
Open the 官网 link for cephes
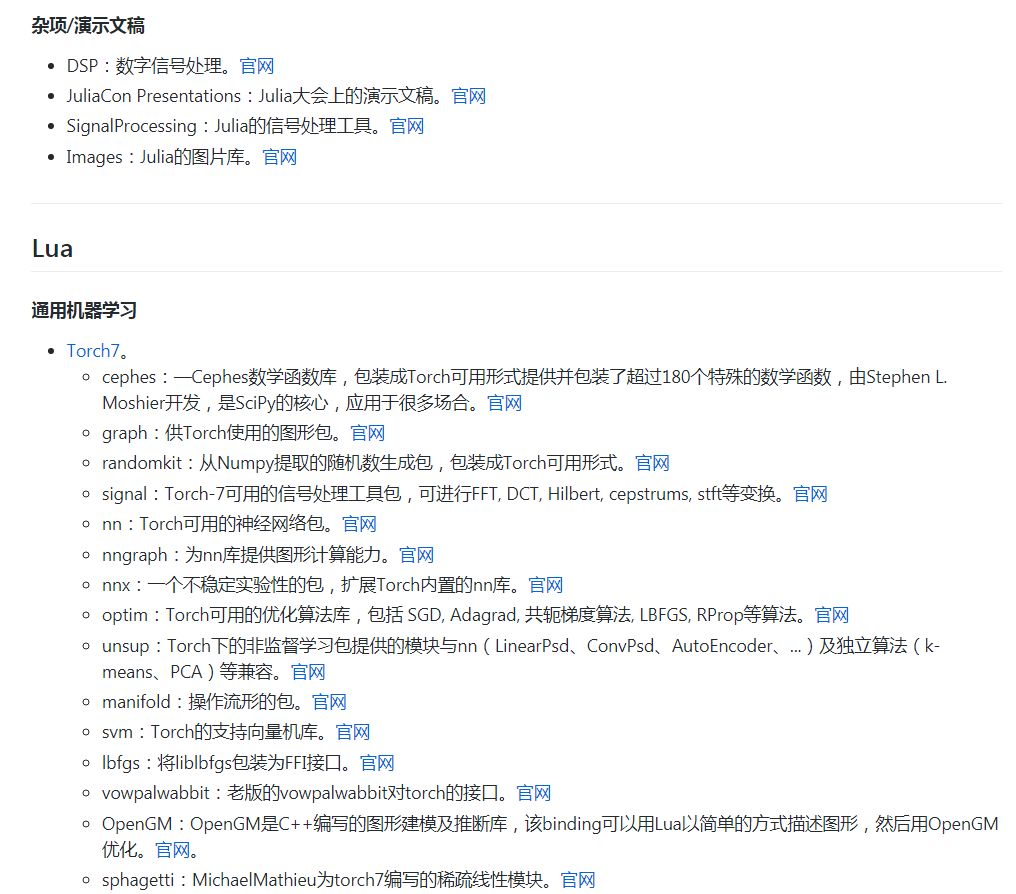tap(505, 403)
